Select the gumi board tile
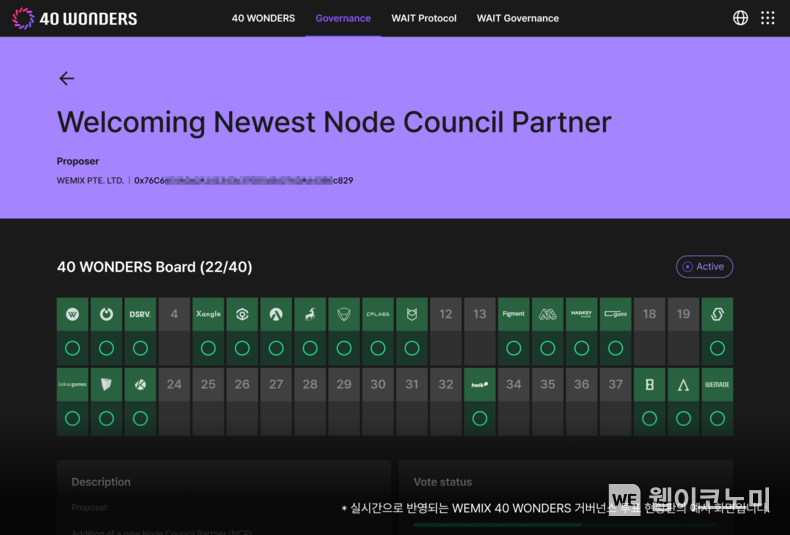Image resolution: width=790 pixels, height=535 pixels. coord(616,314)
